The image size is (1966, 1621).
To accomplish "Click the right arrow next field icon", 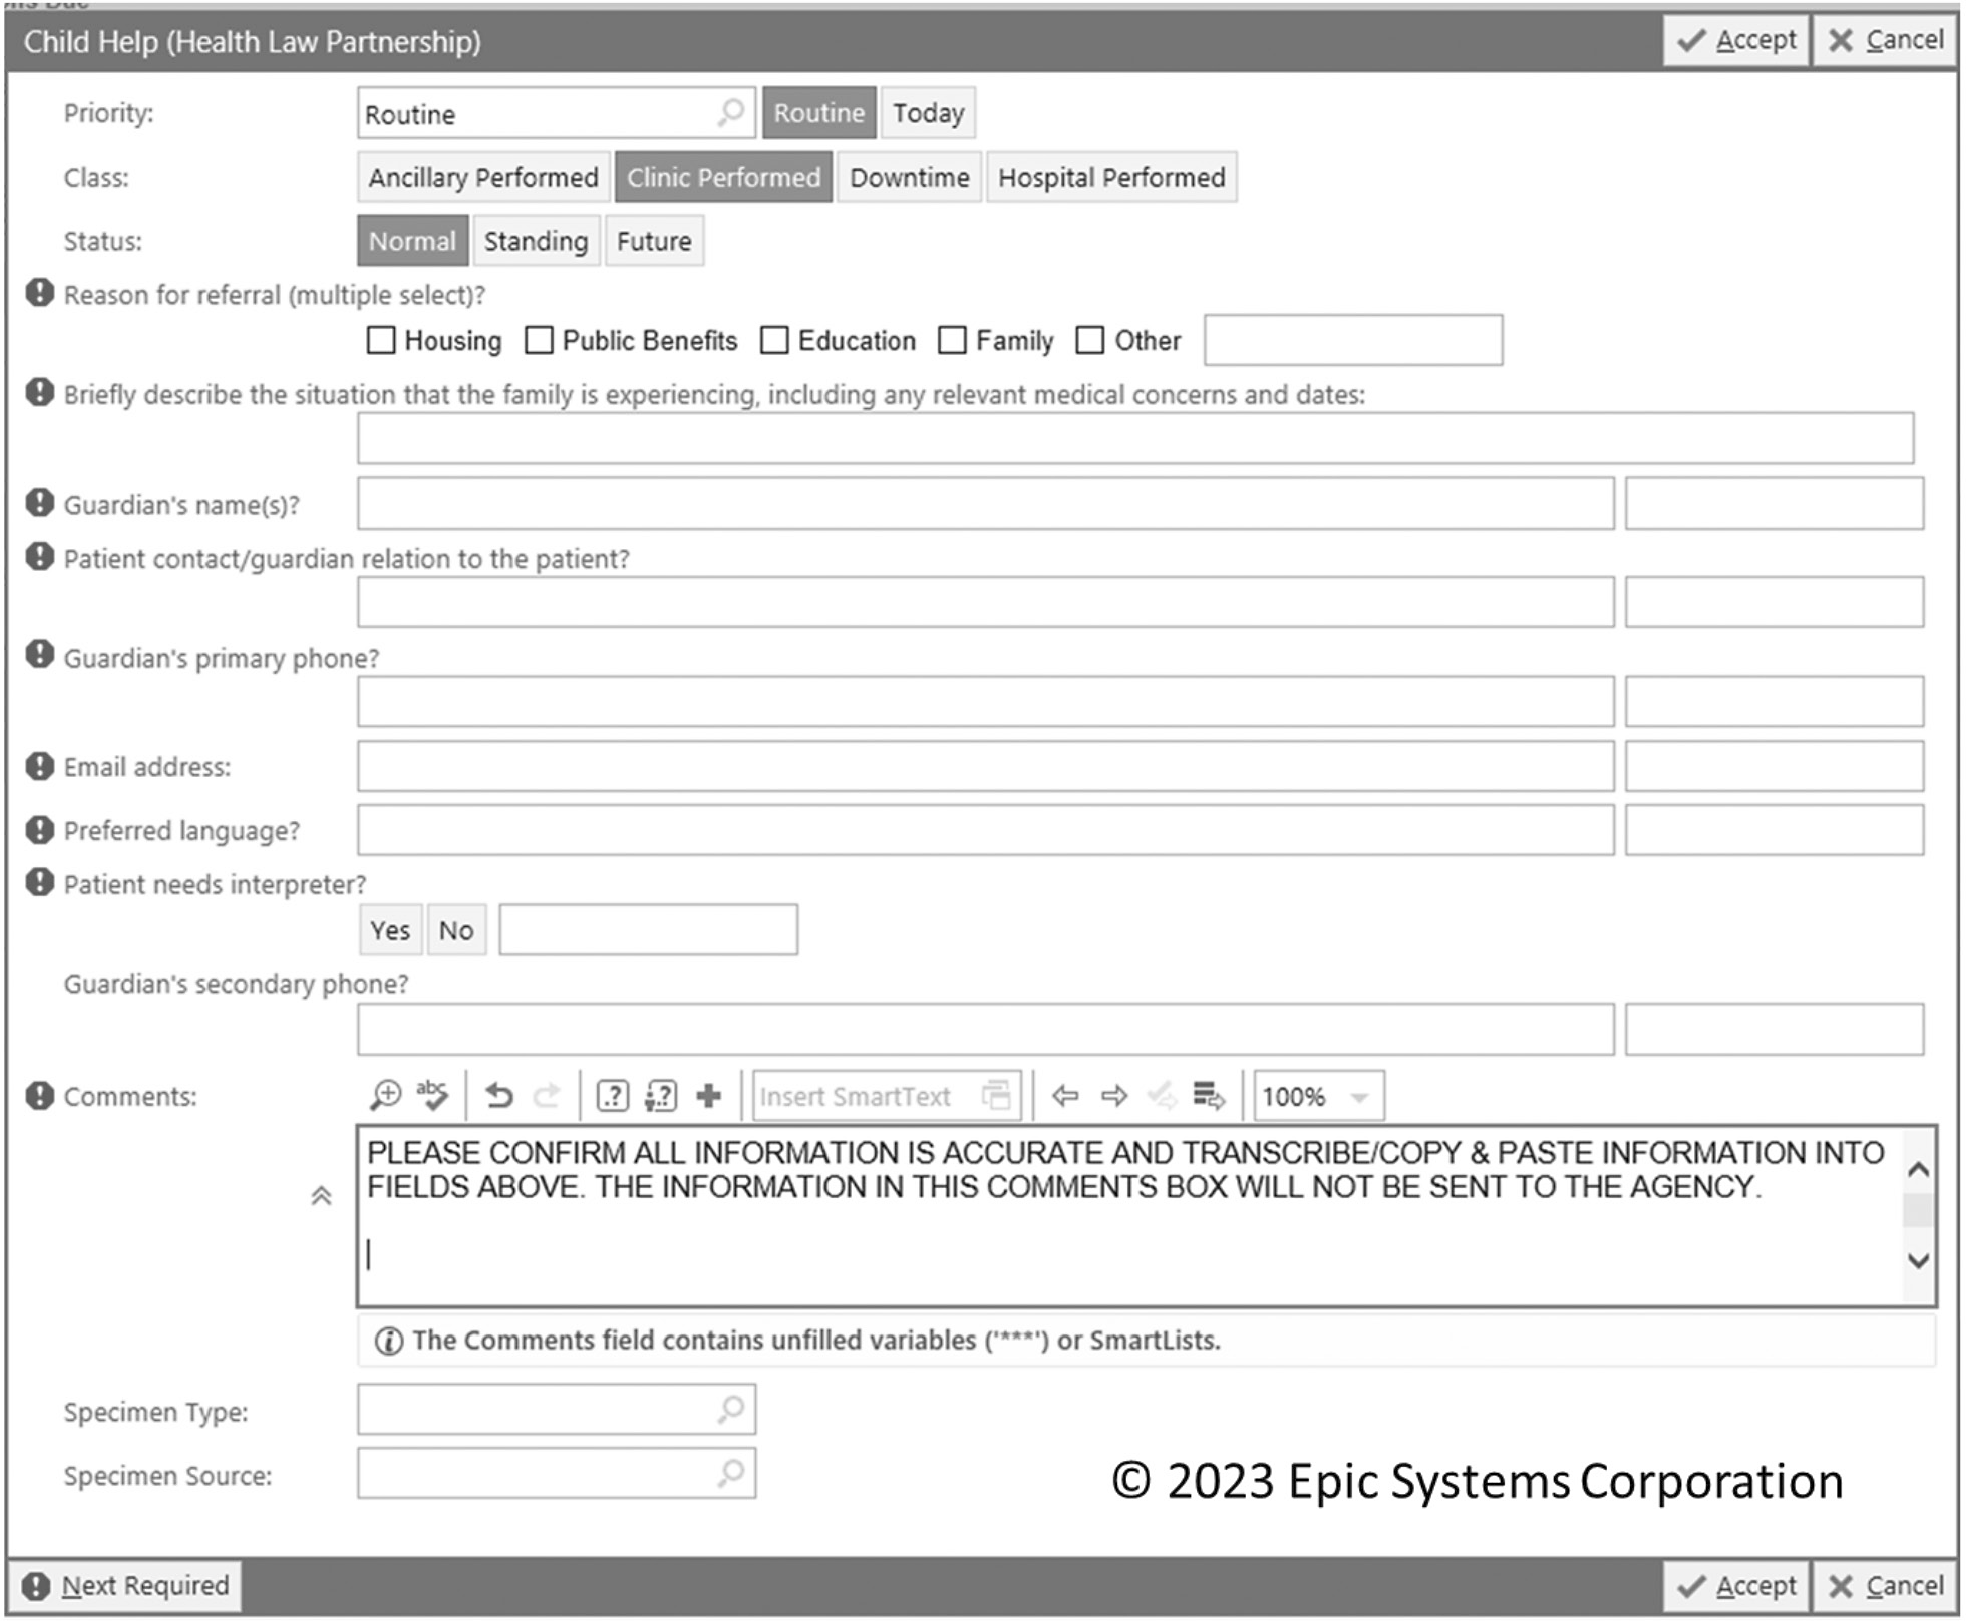I will click(1113, 1096).
